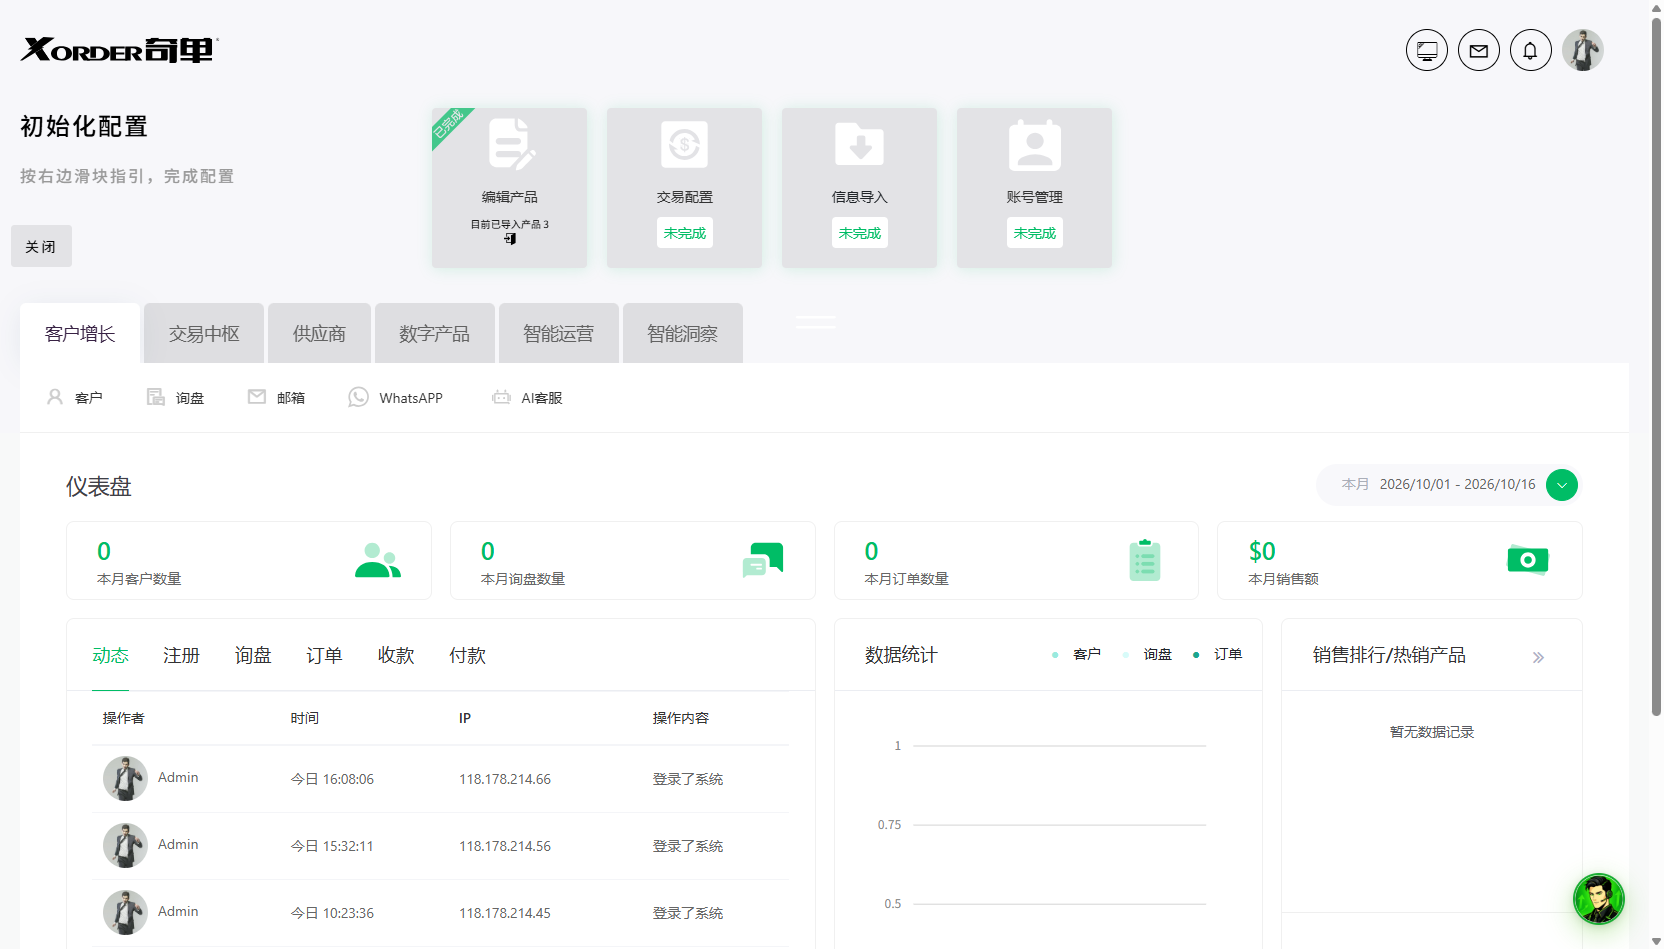1664x949 pixels.
Task: Click the IP address 118.178.214.66
Action: click(x=505, y=779)
